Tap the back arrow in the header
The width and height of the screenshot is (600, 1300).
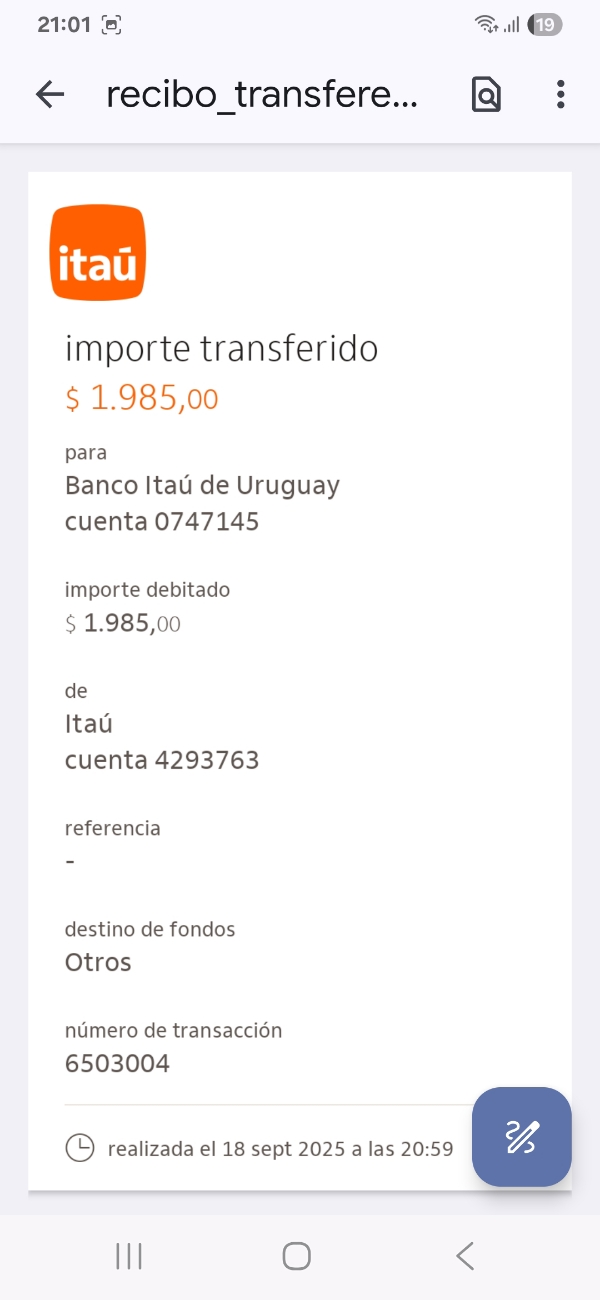click(x=49, y=95)
